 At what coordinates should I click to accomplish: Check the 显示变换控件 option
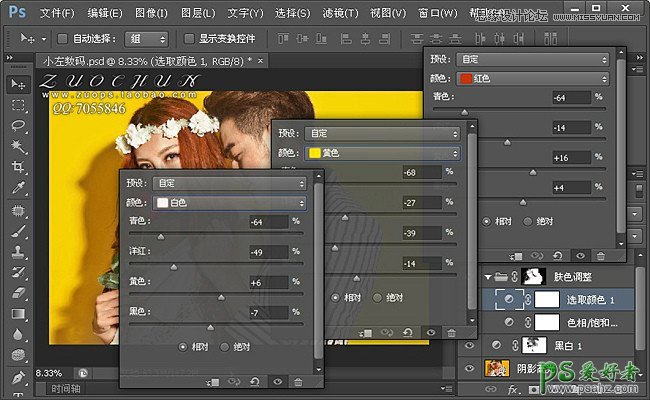pos(188,38)
